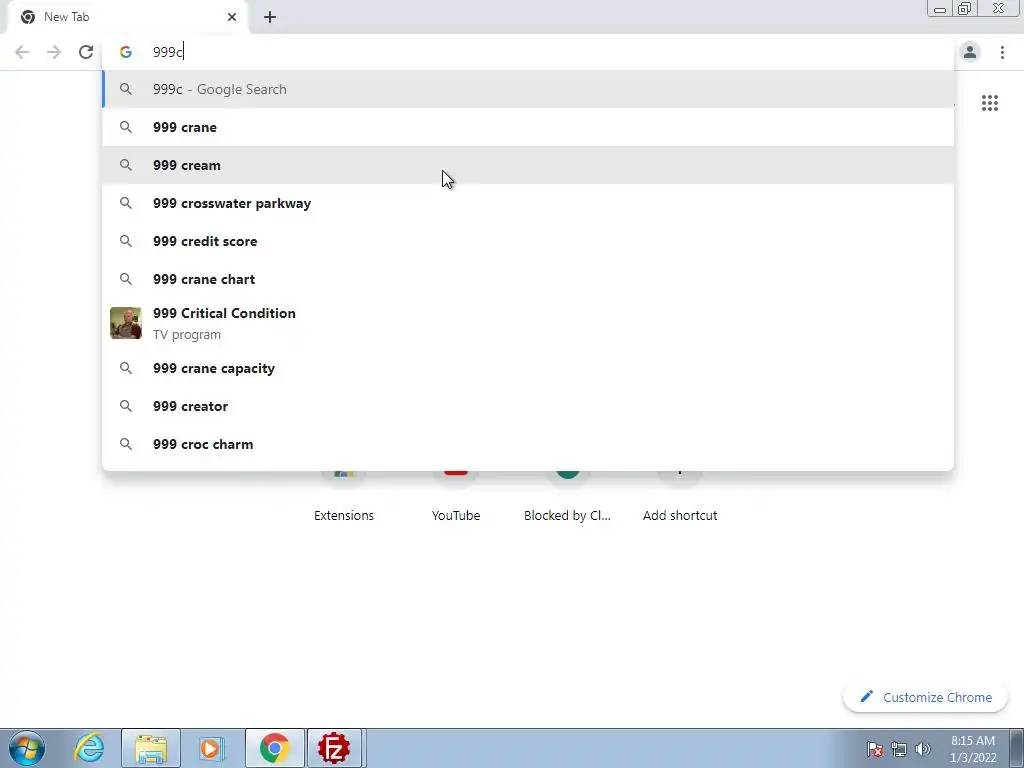
Task: Choose the '999 croc charm' suggestion
Action: pos(528,444)
